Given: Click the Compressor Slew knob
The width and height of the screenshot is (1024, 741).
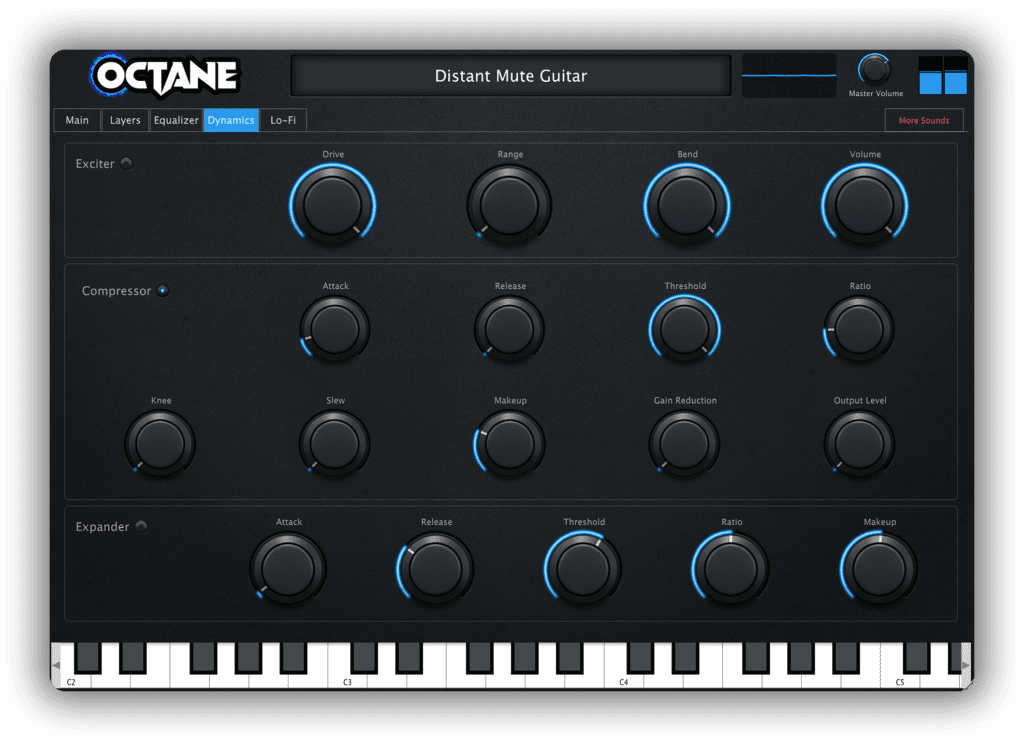Looking at the screenshot, I should click(x=334, y=444).
